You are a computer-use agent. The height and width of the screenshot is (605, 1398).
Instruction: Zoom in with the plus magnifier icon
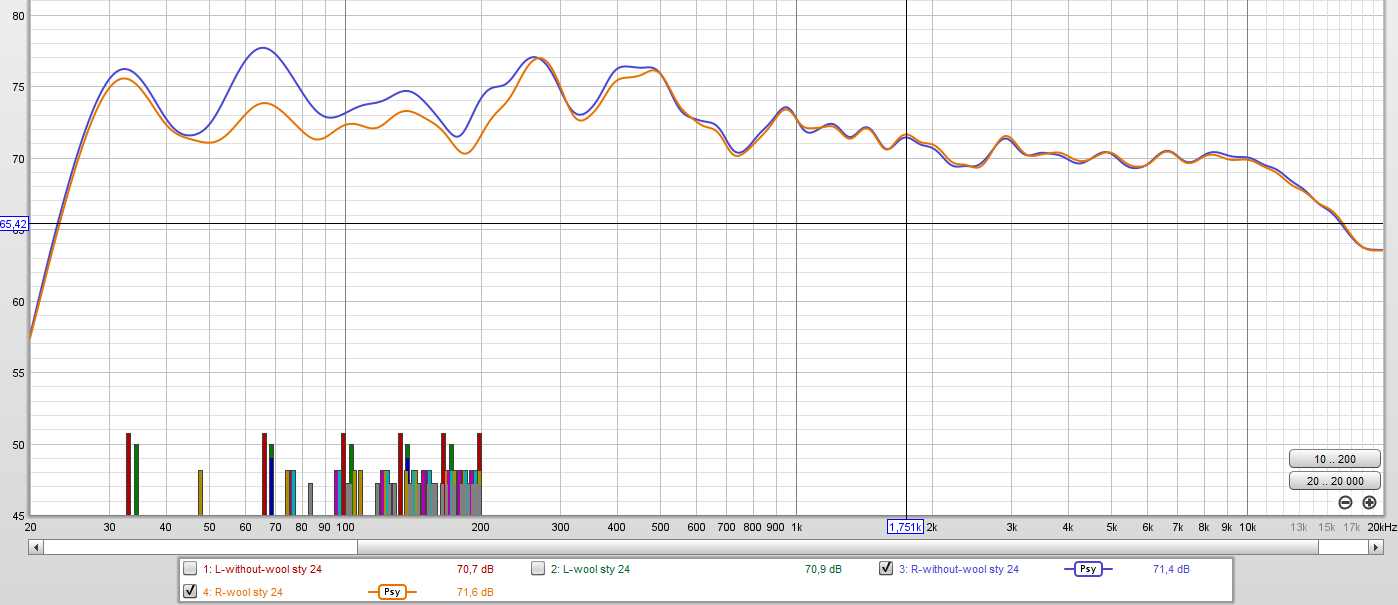[x=1369, y=503]
